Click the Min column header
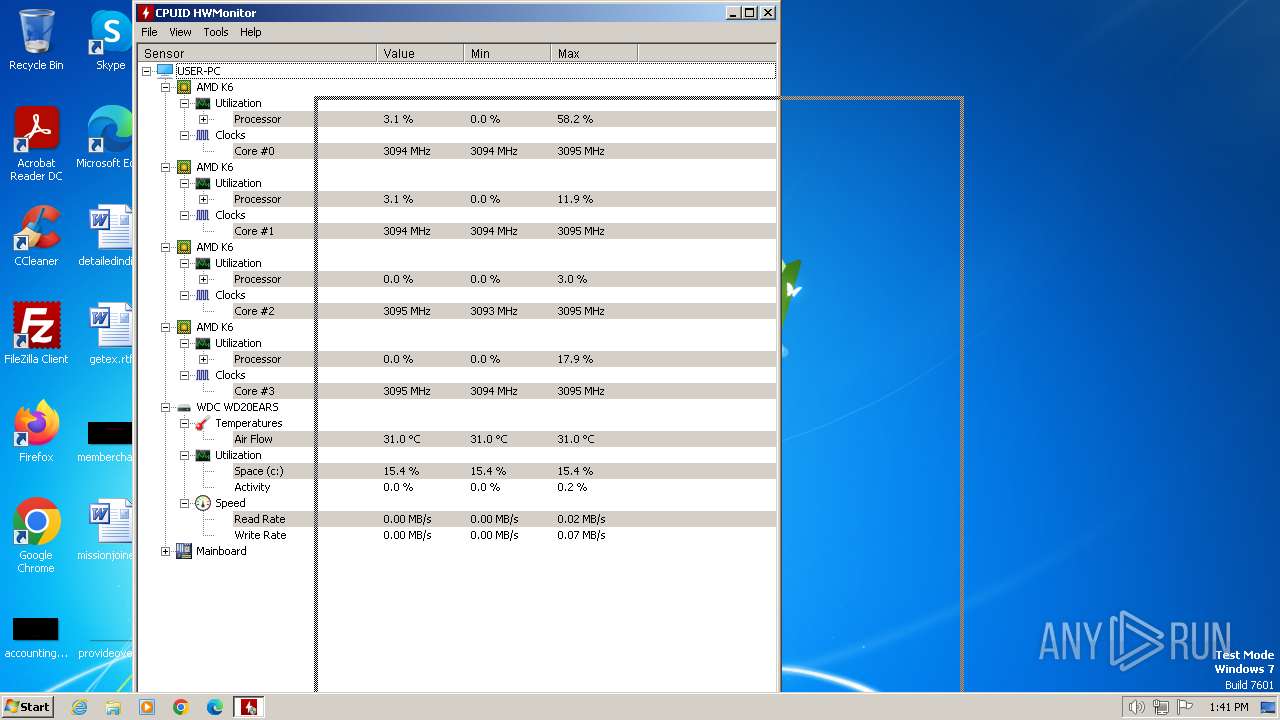 pos(507,53)
